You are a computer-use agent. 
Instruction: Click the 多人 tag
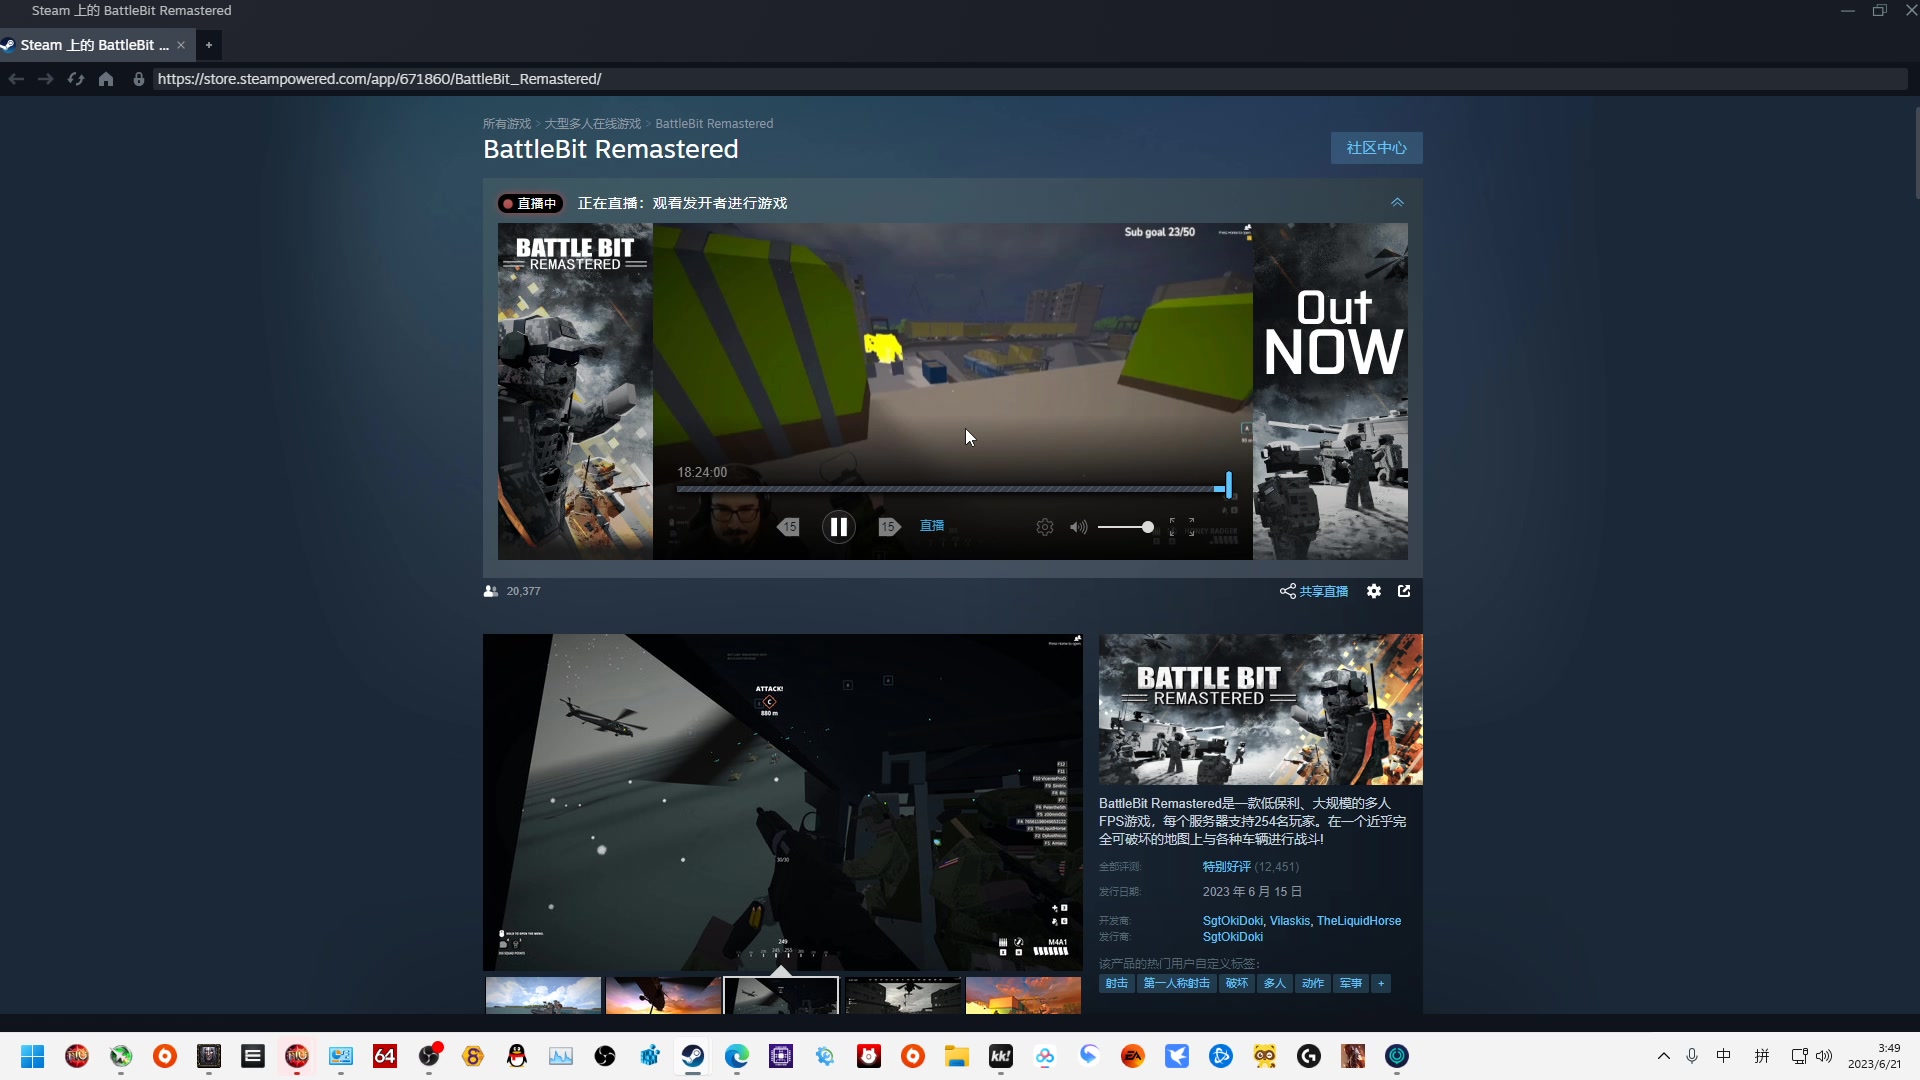click(x=1274, y=984)
